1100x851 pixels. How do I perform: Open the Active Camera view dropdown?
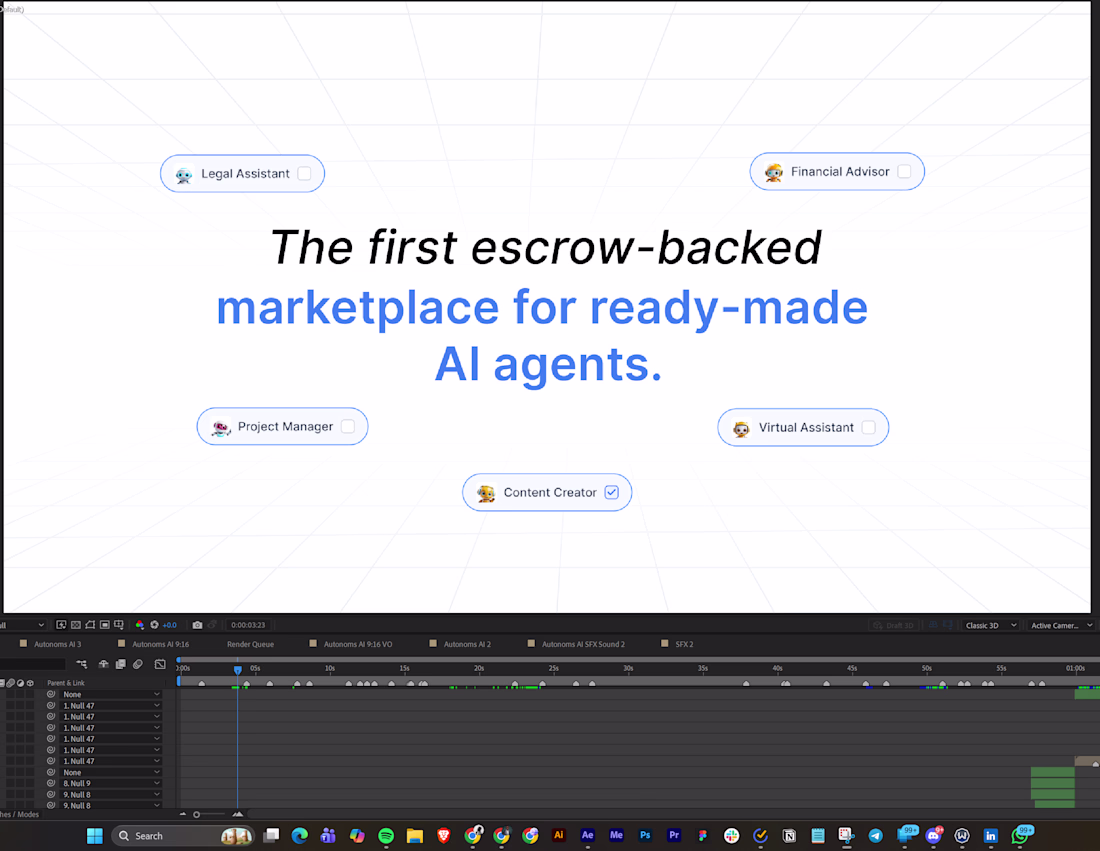[x=1061, y=625]
